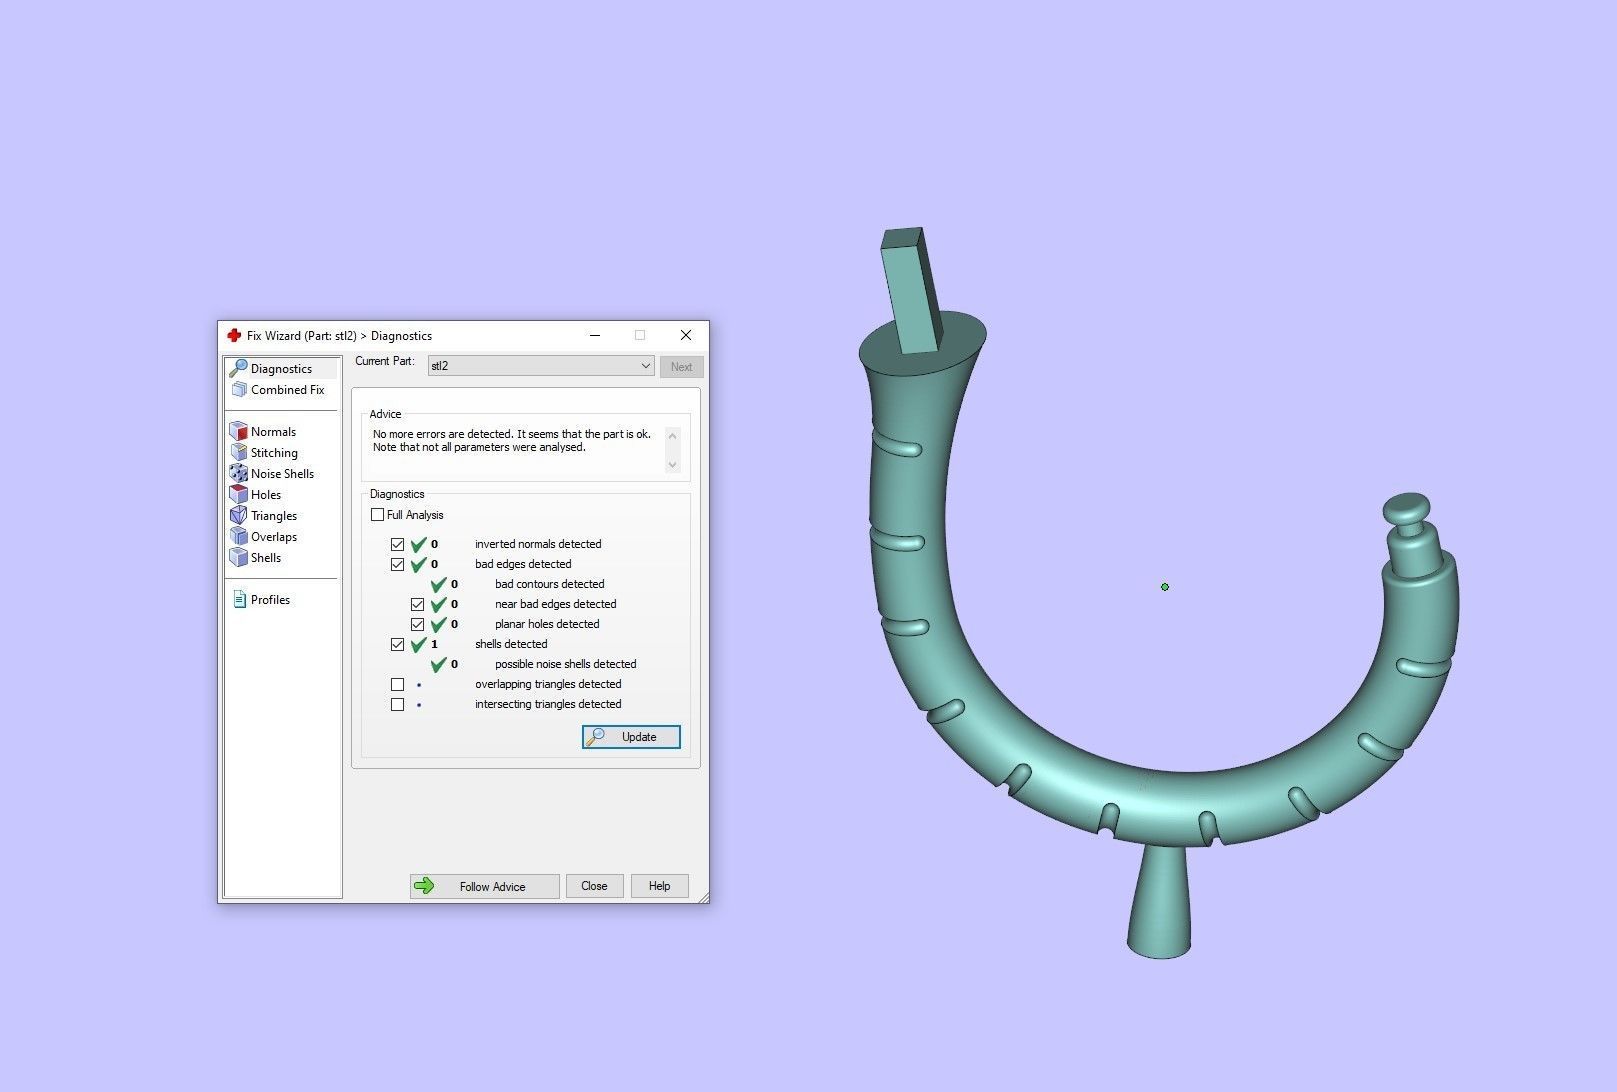Click the Combined Fix cube icon
This screenshot has width=1617, height=1092.
(239, 390)
